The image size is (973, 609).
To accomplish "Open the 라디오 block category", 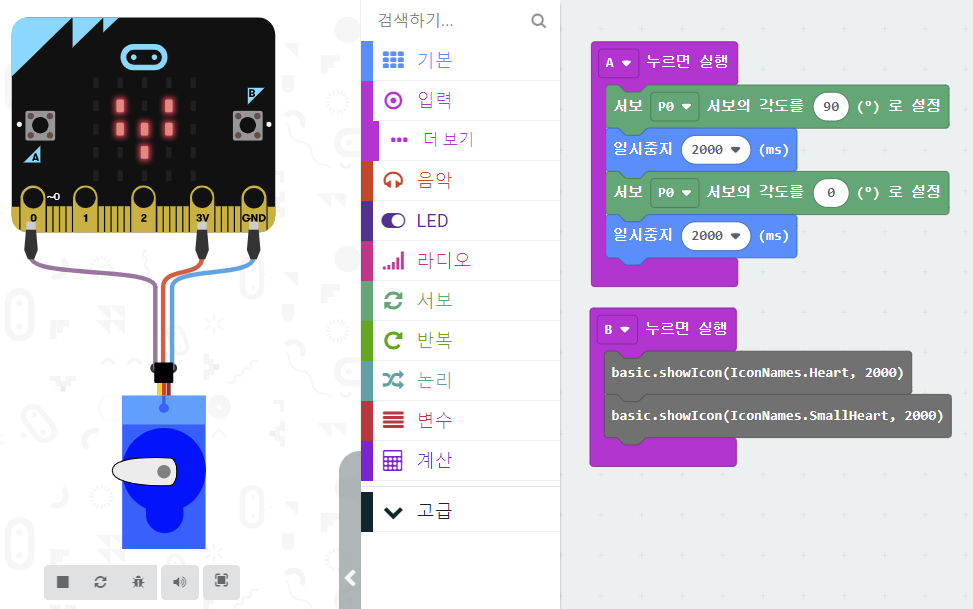I will pos(460,260).
